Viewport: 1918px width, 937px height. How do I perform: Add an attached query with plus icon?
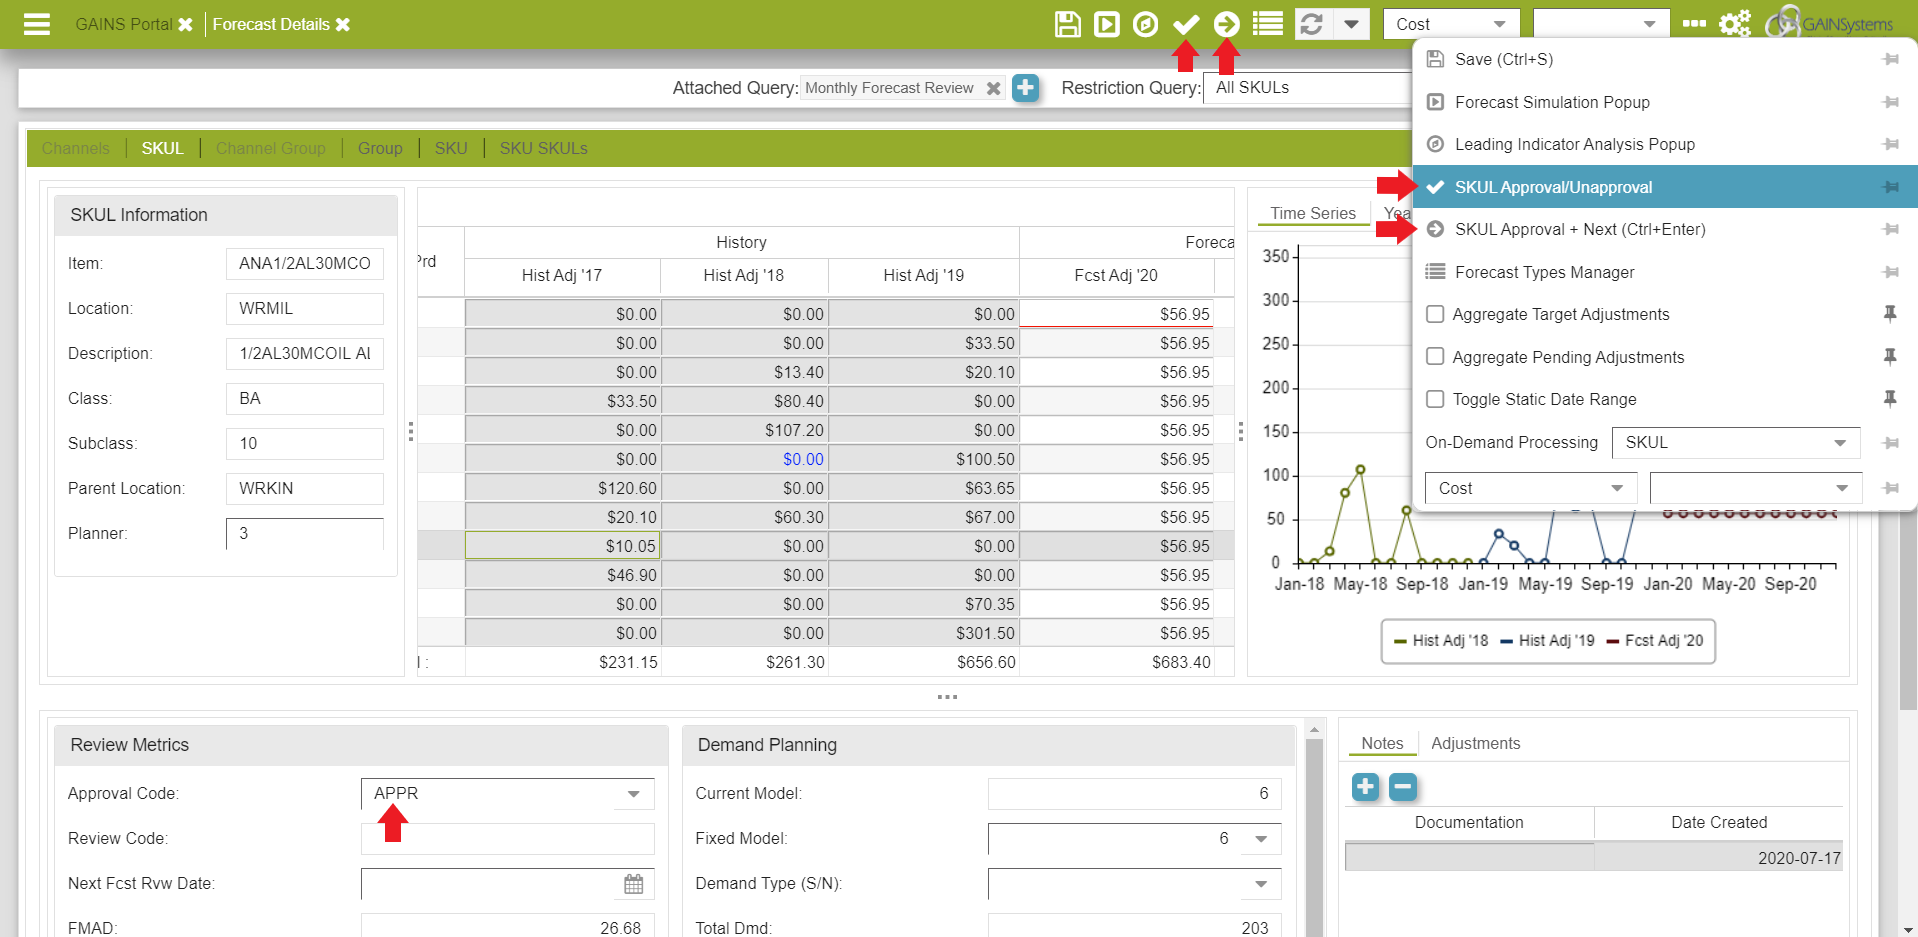[x=1025, y=88]
